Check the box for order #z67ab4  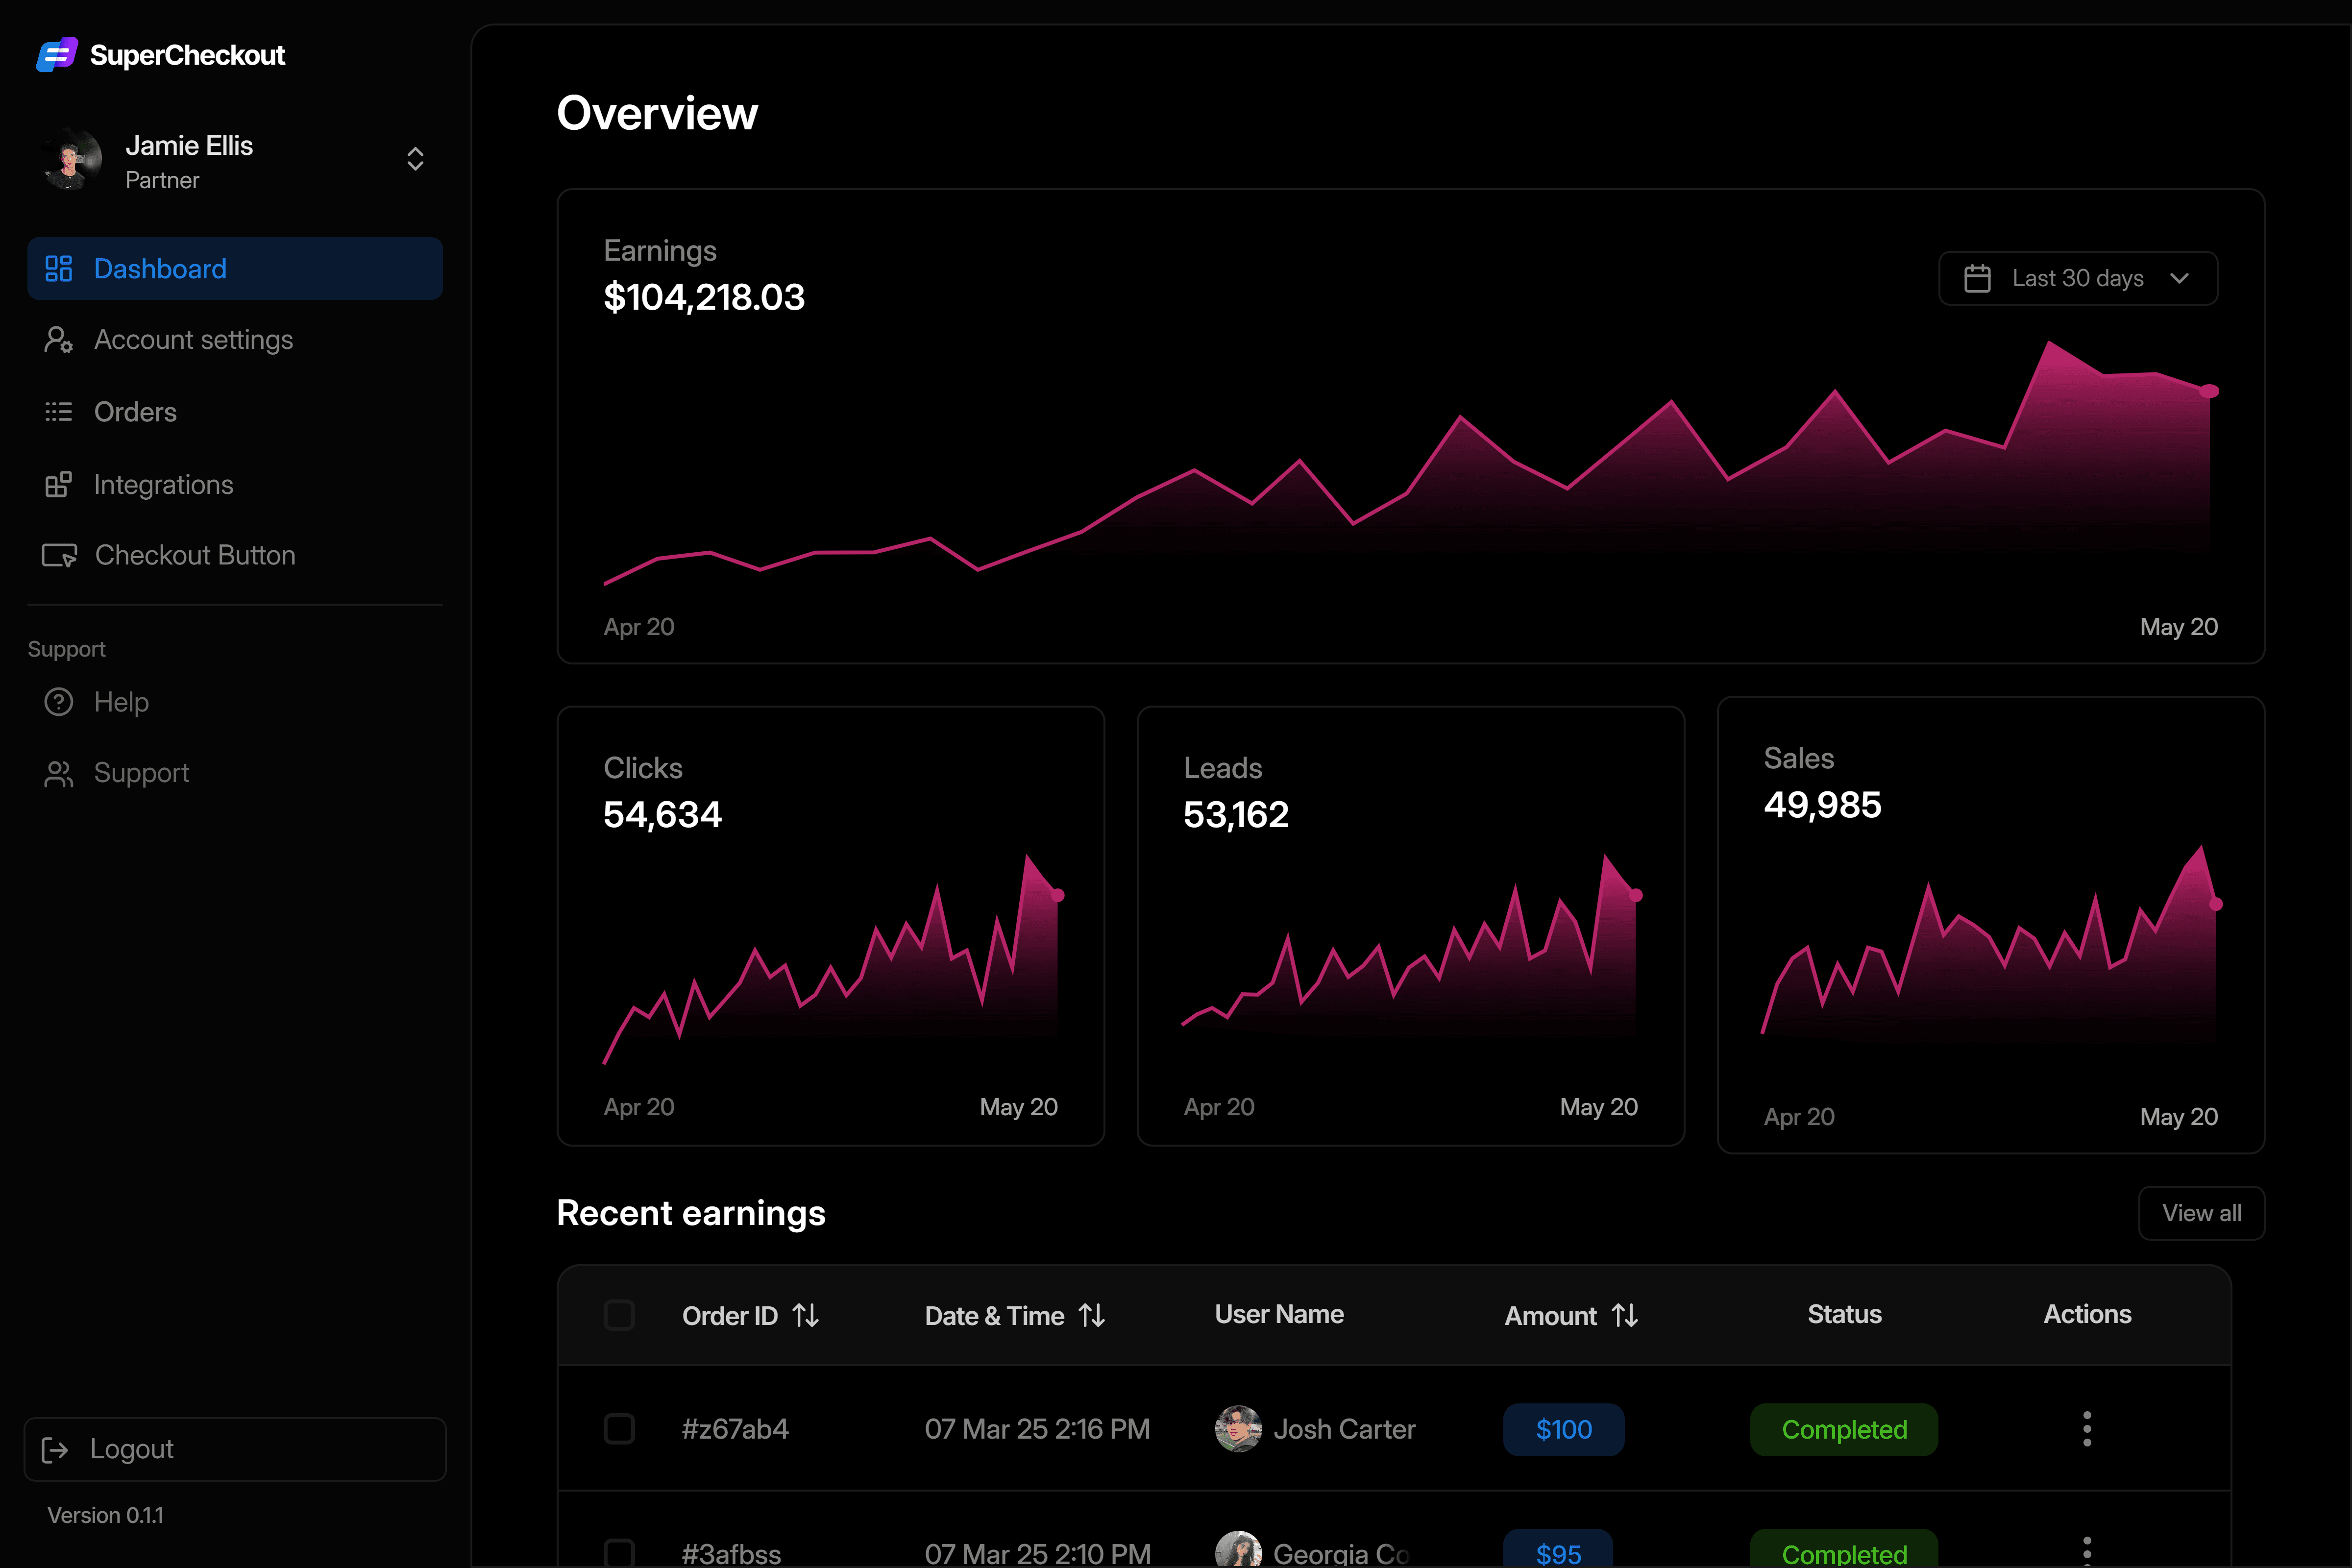[x=619, y=1429]
